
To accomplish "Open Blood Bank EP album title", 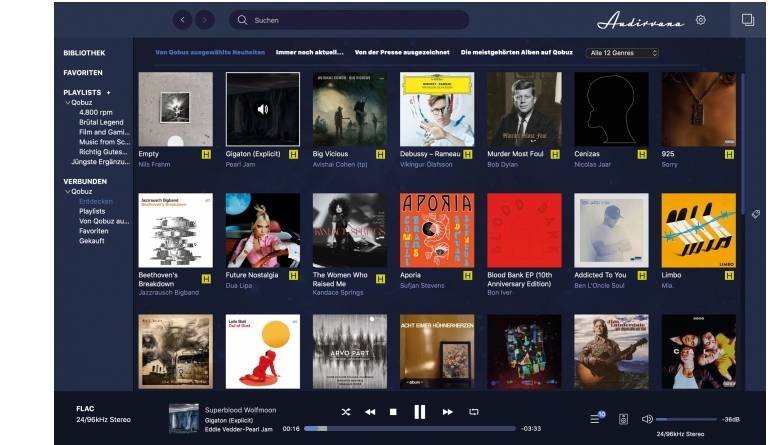I will (x=520, y=279).
